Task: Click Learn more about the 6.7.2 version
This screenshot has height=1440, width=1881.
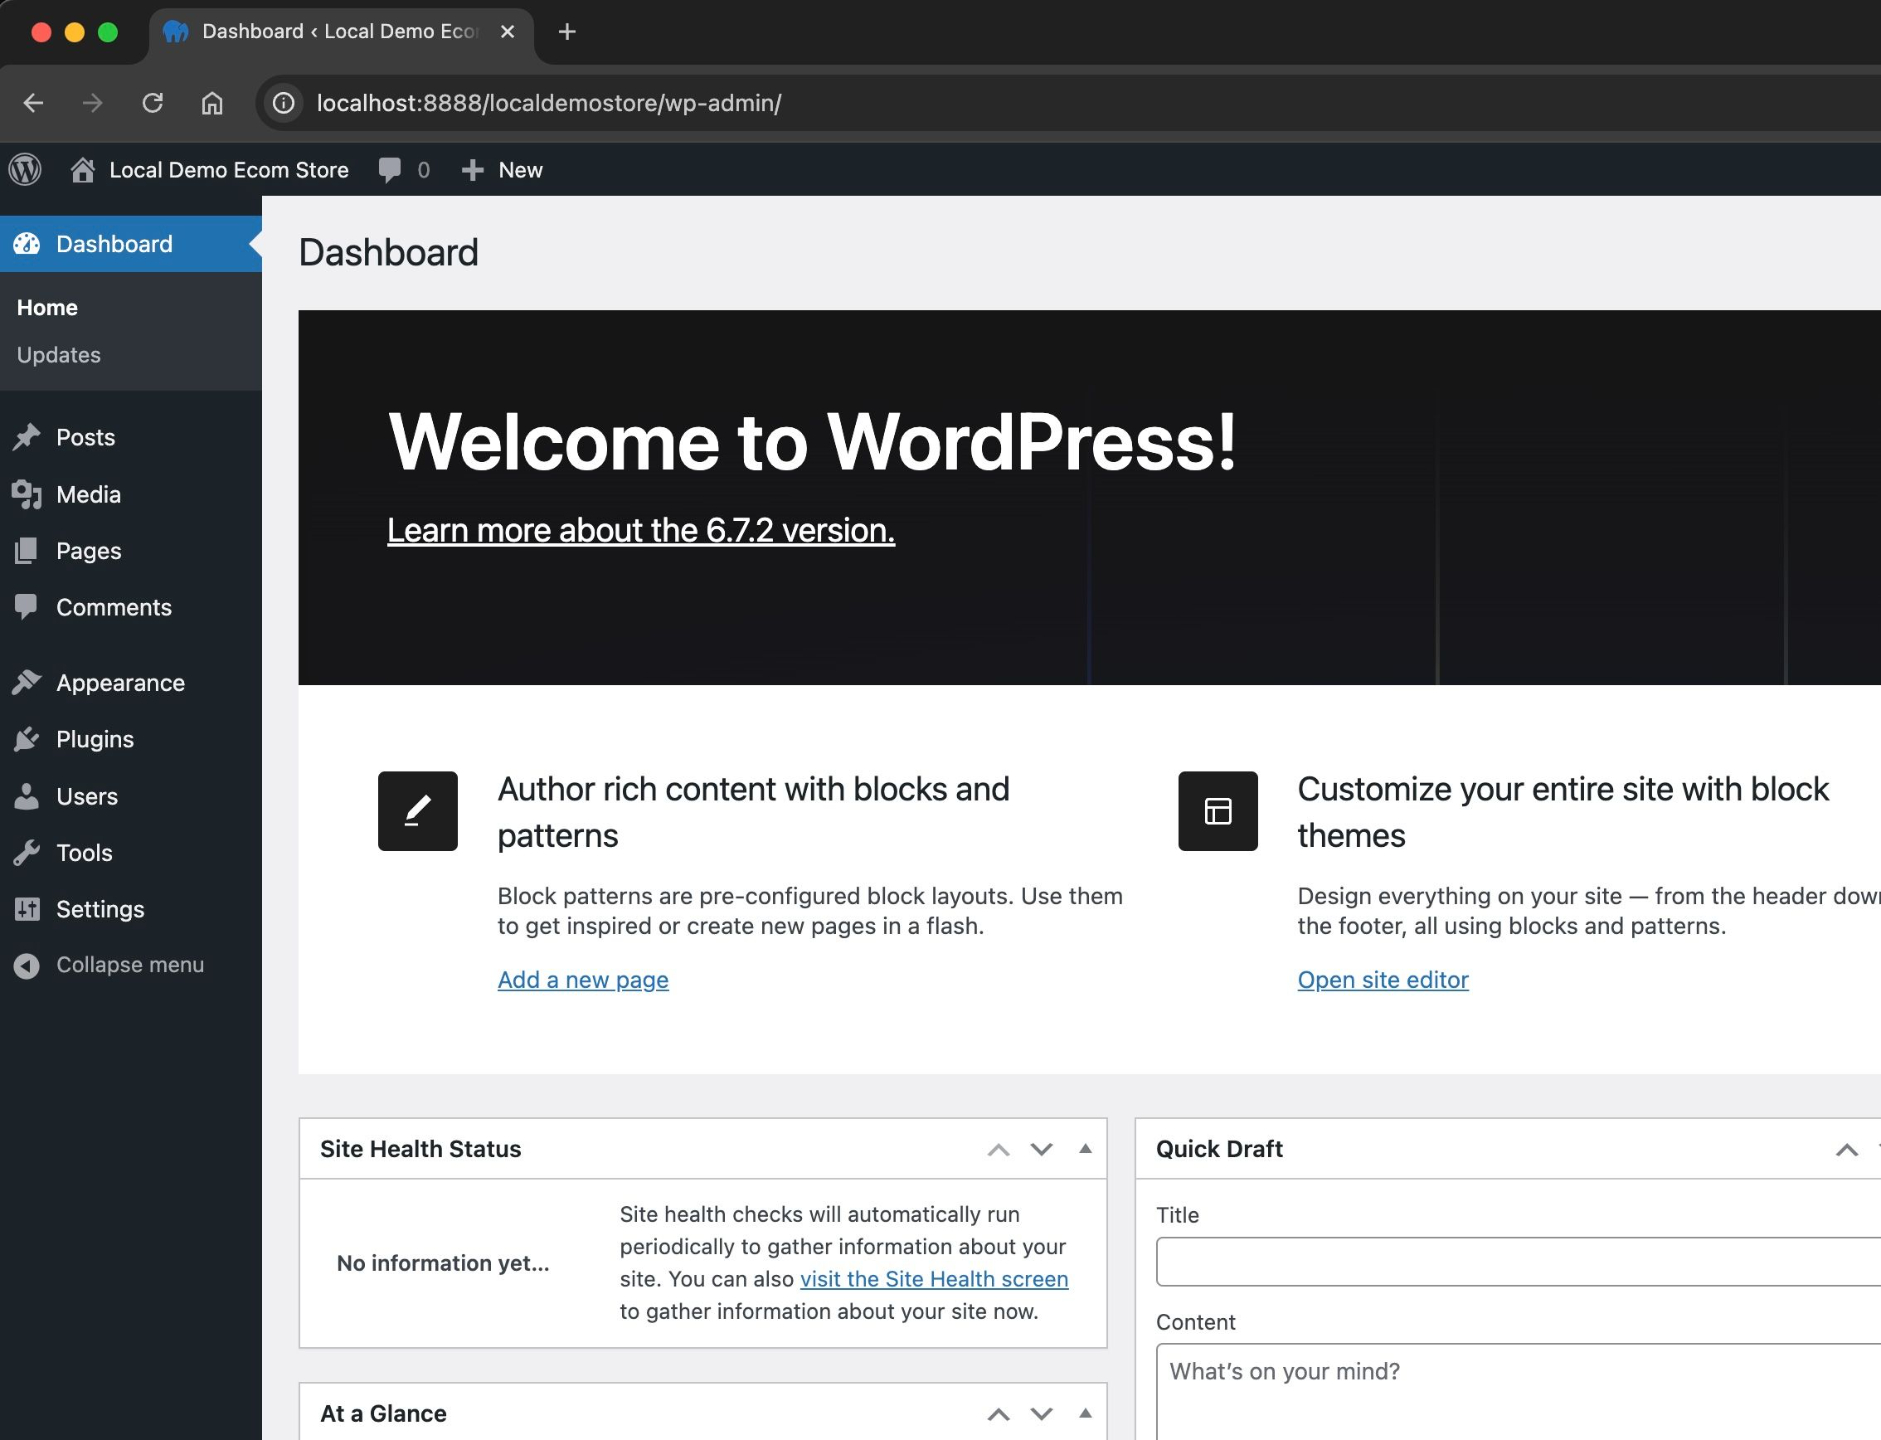Action: coord(641,530)
